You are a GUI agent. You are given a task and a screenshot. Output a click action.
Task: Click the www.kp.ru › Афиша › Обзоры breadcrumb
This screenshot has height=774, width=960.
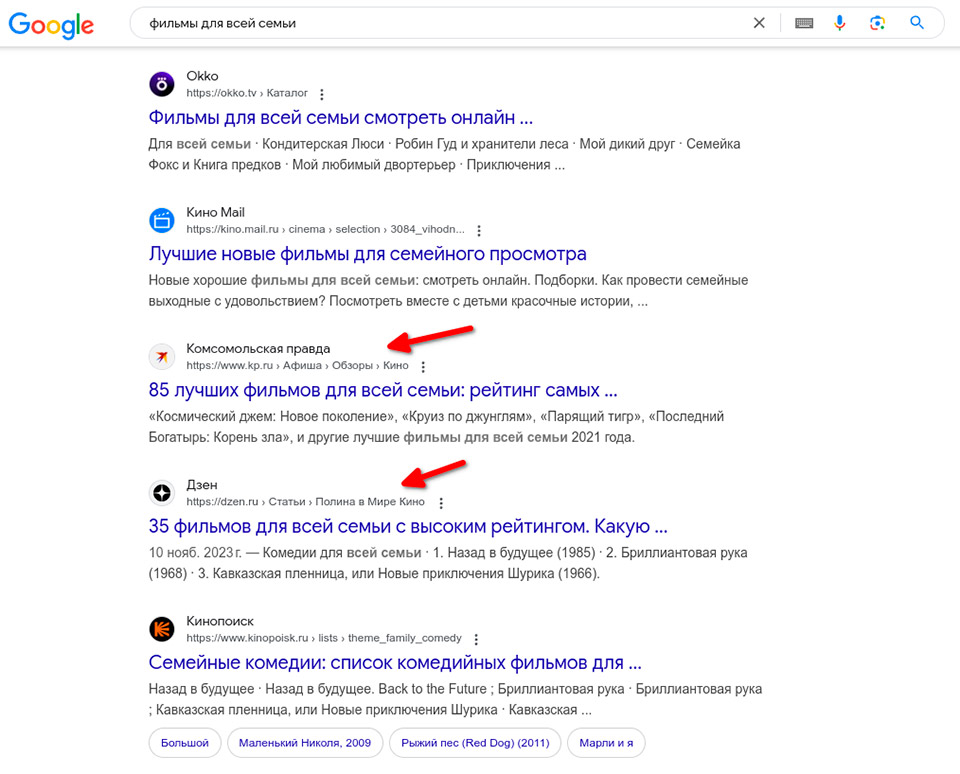(x=298, y=366)
